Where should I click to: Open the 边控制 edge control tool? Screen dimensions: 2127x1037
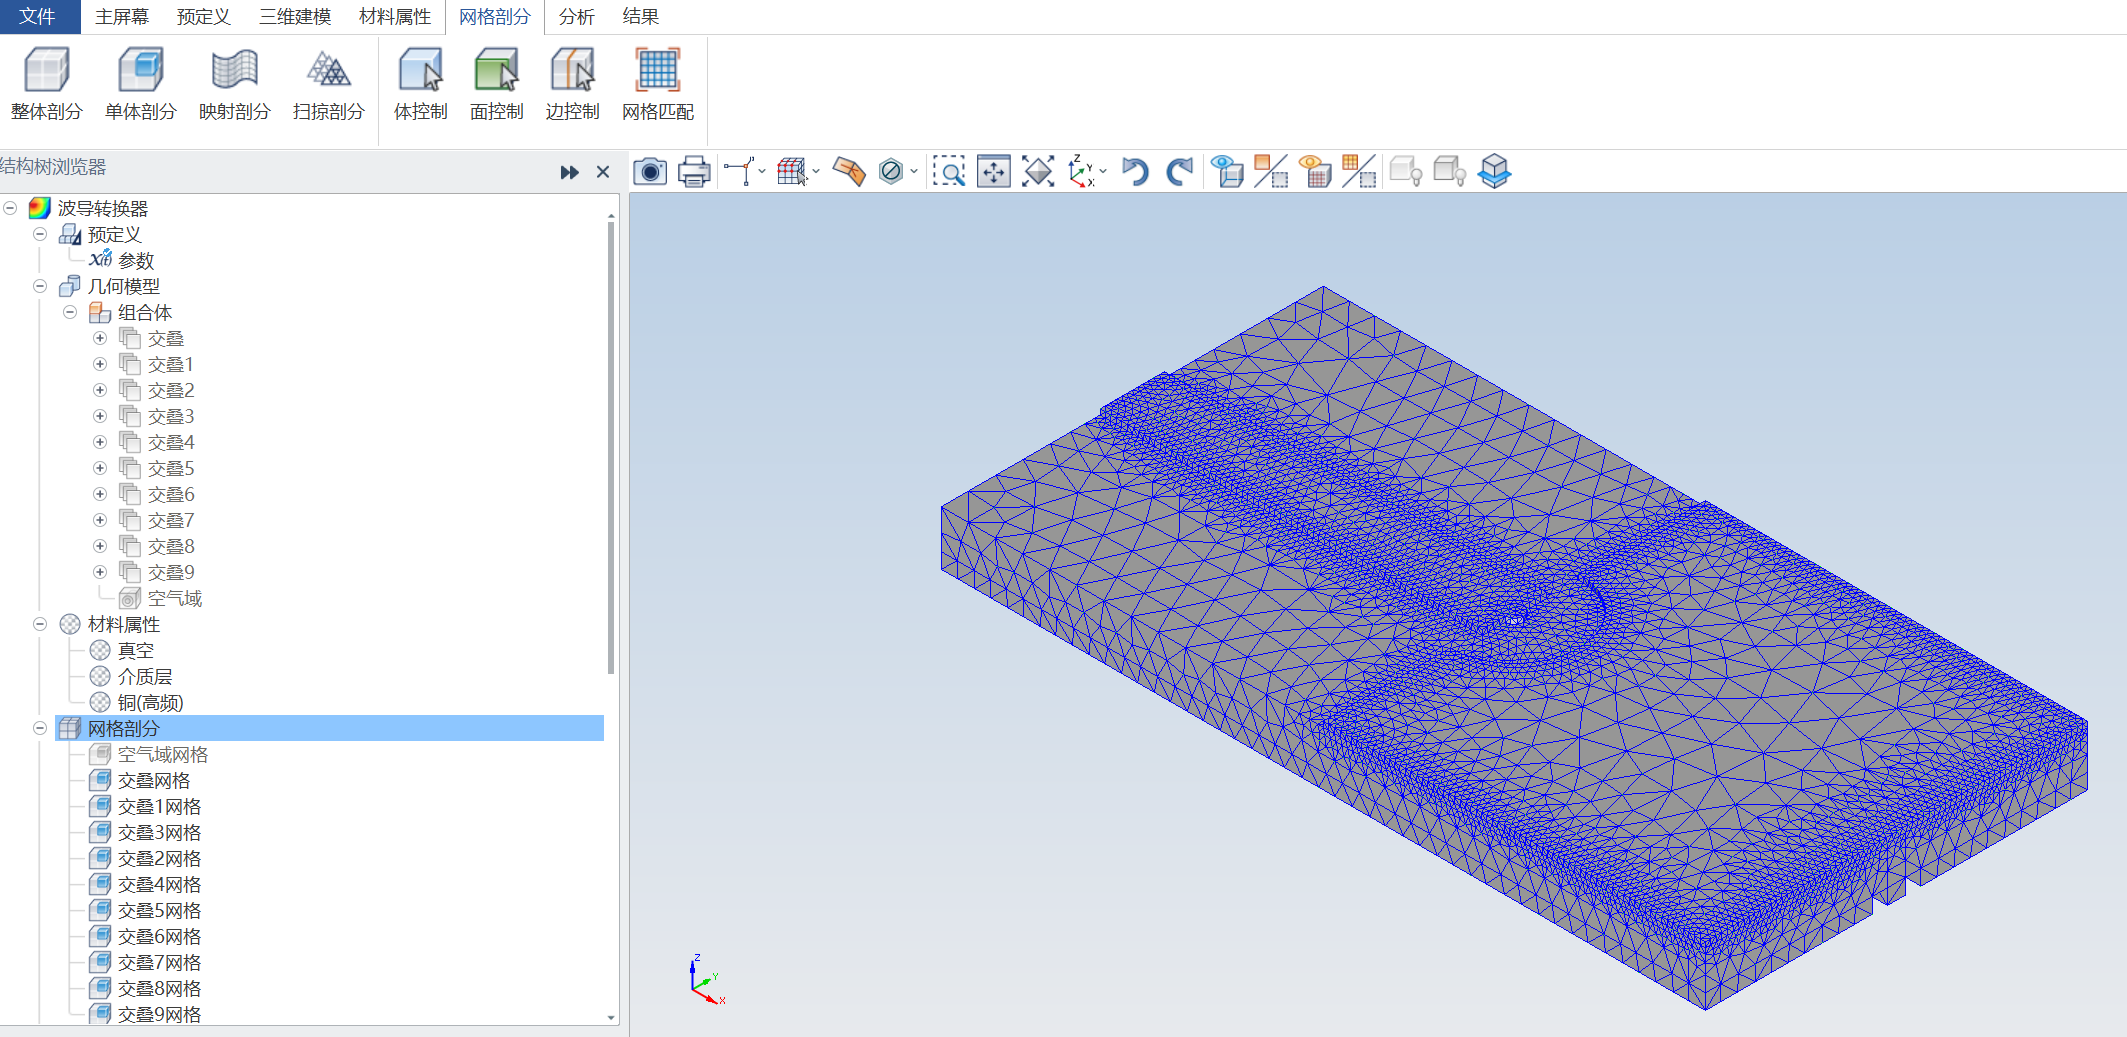572,85
